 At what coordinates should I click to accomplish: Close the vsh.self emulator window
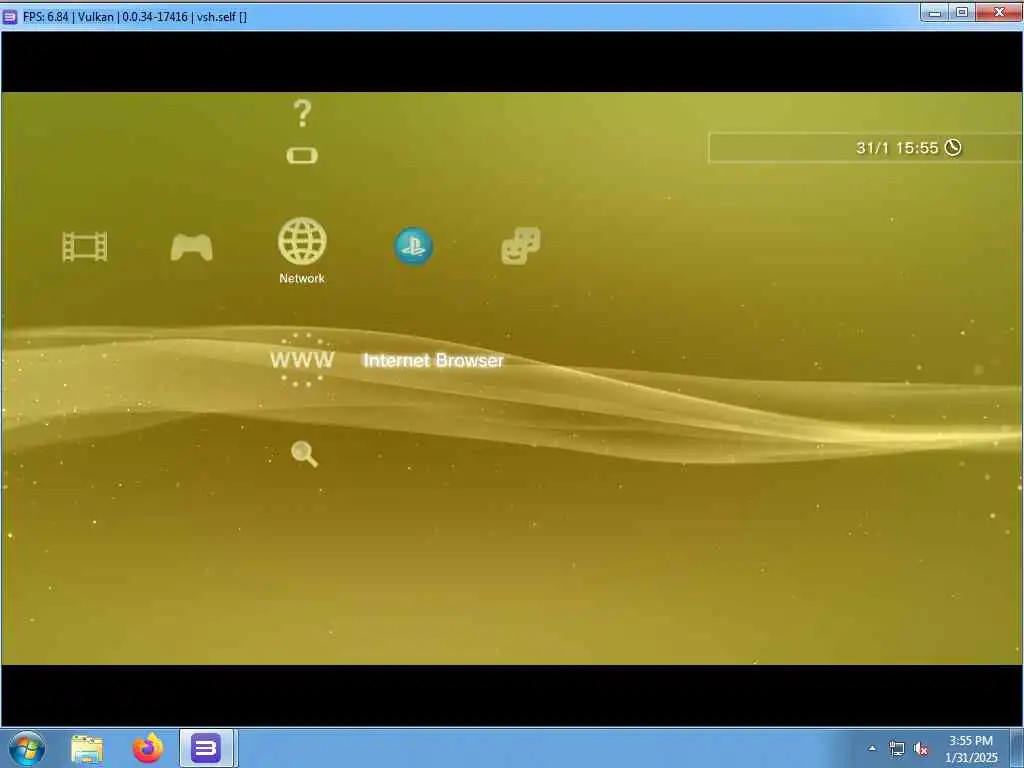tap(999, 12)
